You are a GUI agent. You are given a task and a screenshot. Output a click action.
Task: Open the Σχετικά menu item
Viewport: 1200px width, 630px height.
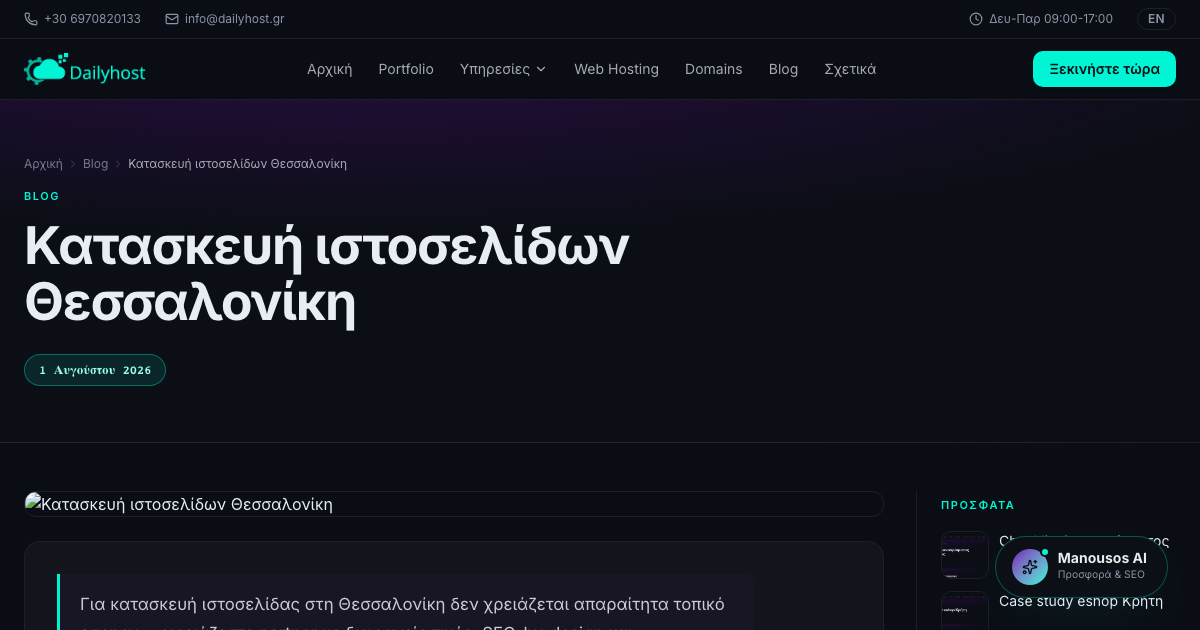click(850, 69)
